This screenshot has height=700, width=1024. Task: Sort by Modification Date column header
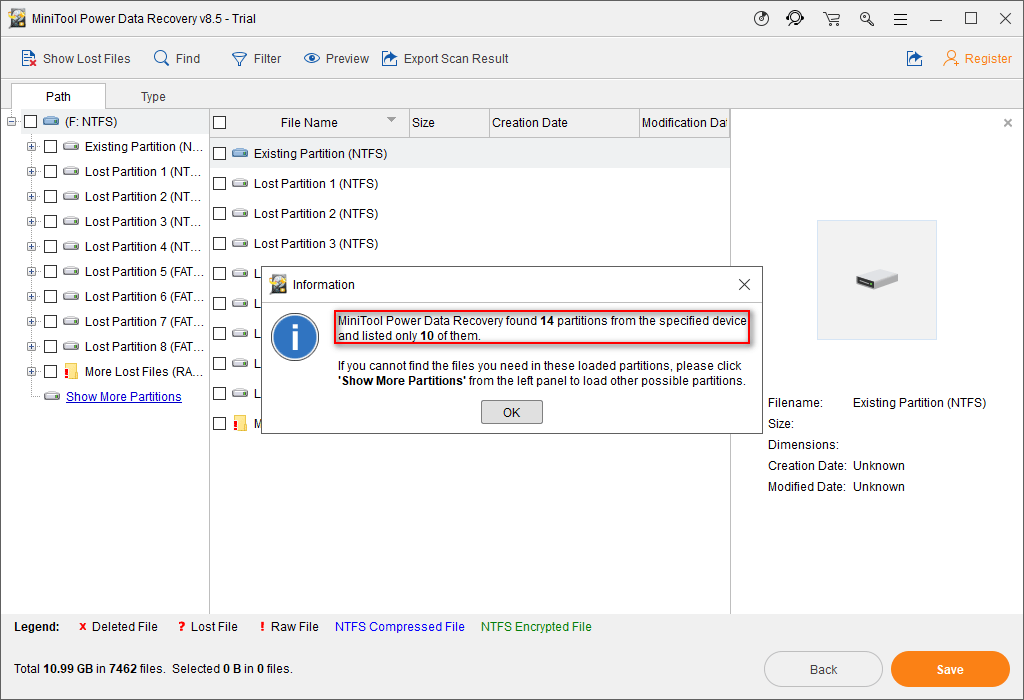tap(684, 123)
